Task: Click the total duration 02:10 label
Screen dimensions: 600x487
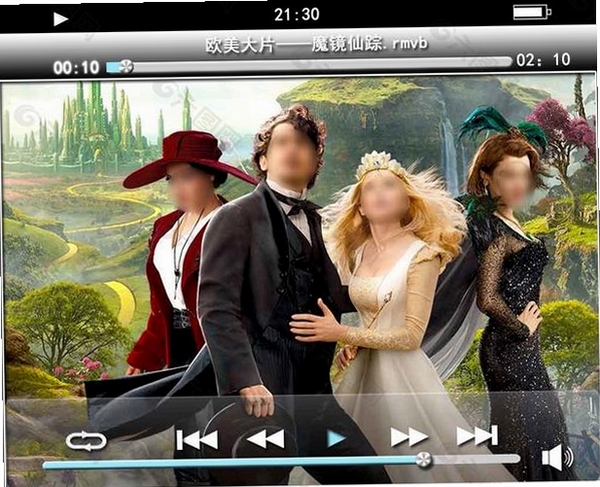Action: [x=543, y=60]
